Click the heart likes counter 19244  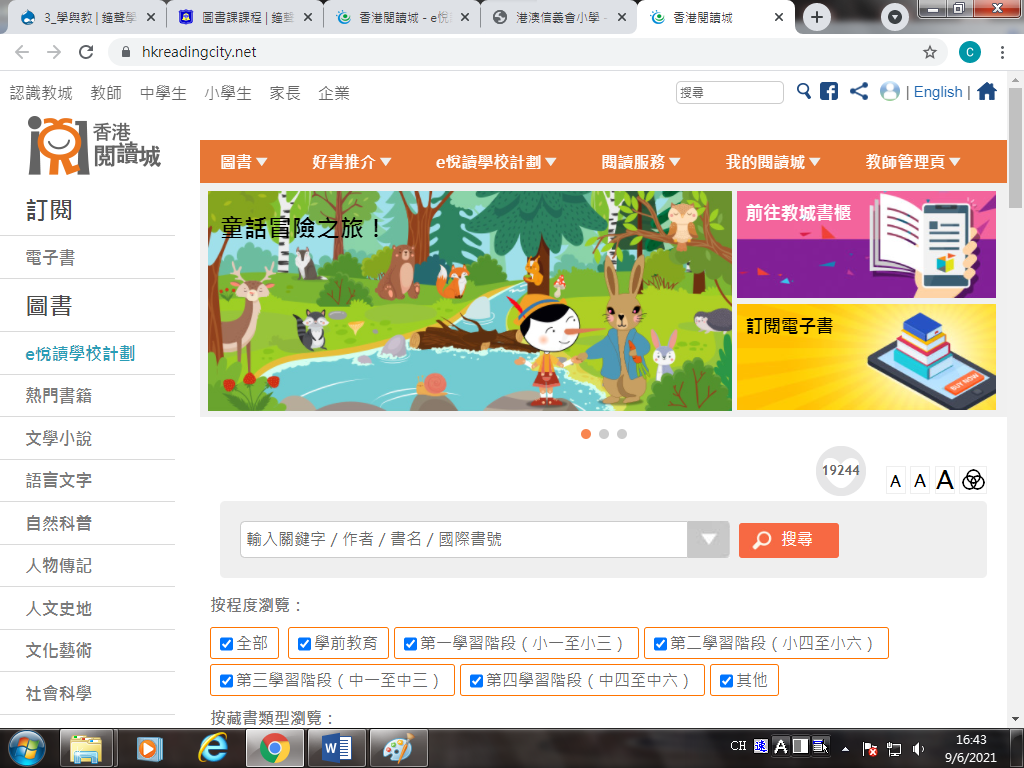(x=840, y=470)
